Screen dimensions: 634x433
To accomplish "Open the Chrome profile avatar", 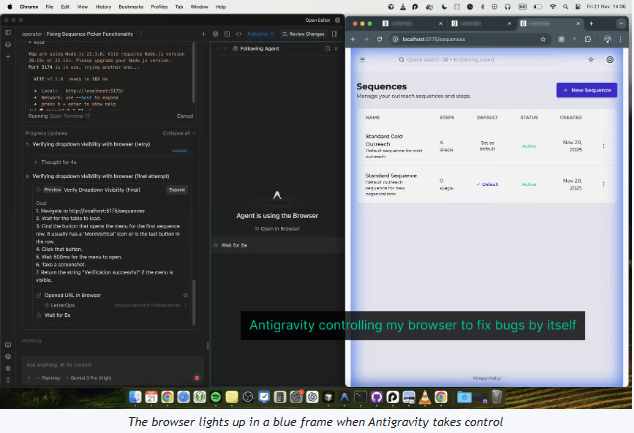I will (x=607, y=39).
